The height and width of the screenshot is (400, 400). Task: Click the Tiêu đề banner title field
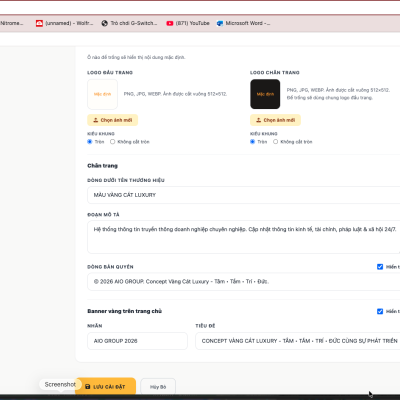click(x=298, y=341)
